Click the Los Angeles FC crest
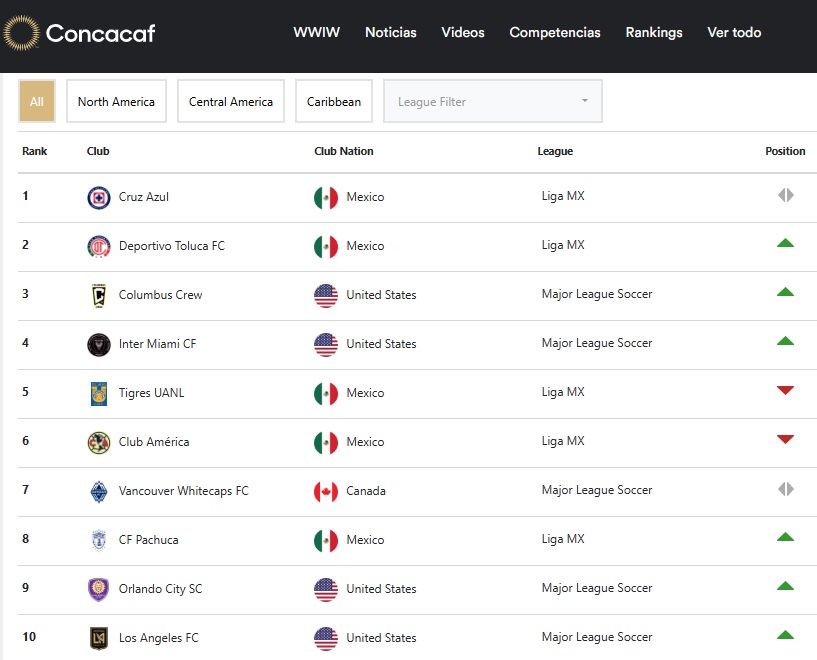Screen dimensions: 817x660 click(x=98, y=639)
